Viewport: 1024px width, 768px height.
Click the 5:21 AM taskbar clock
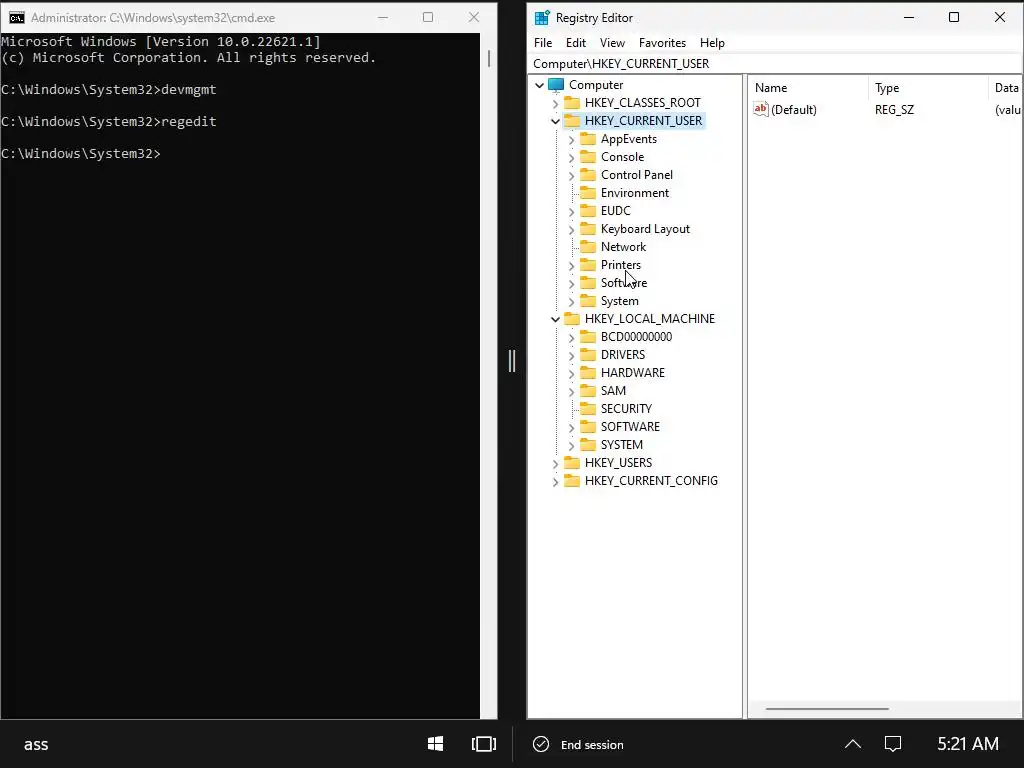(968, 744)
